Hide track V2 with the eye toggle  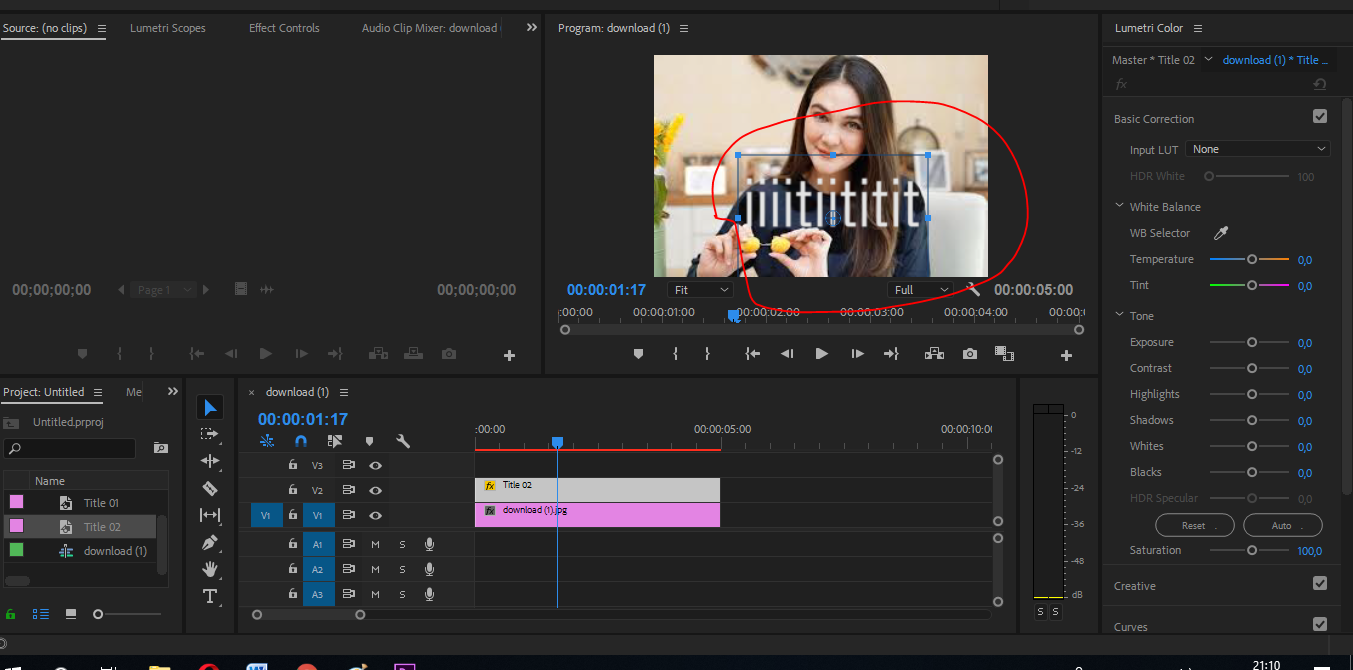[375, 490]
